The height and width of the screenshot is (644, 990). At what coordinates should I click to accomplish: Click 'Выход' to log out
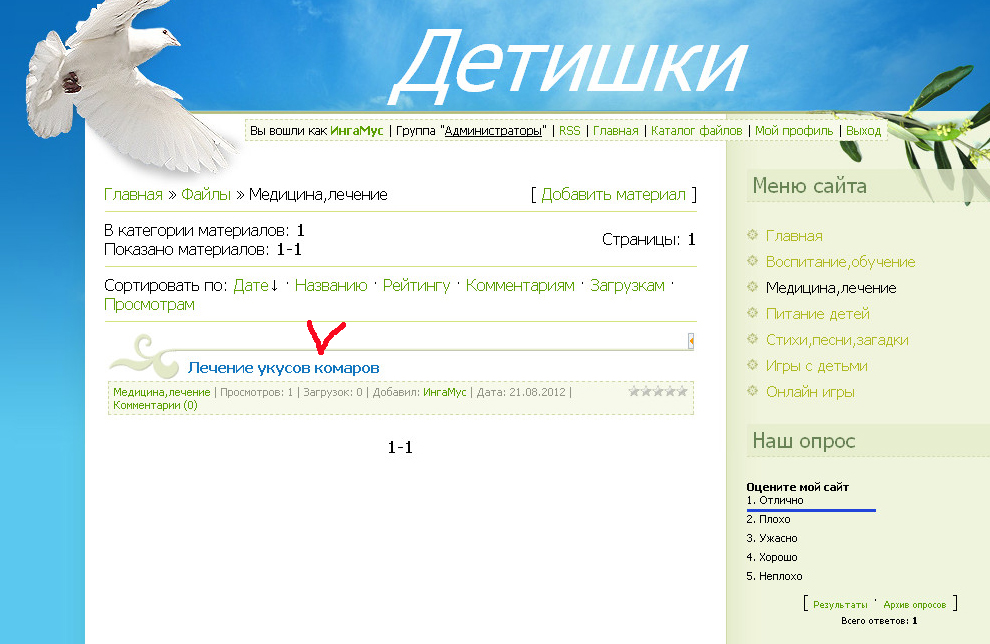tap(863, 131)
